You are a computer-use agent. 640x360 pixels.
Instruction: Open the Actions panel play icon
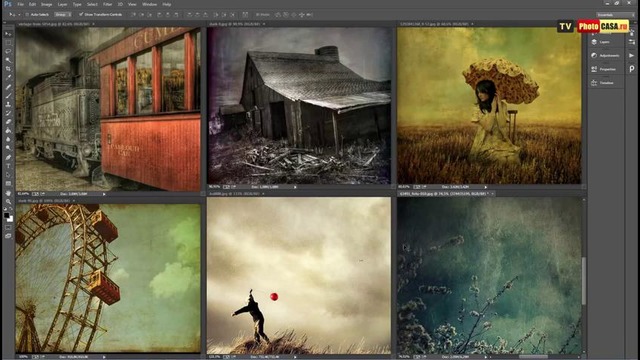(632, 56)
